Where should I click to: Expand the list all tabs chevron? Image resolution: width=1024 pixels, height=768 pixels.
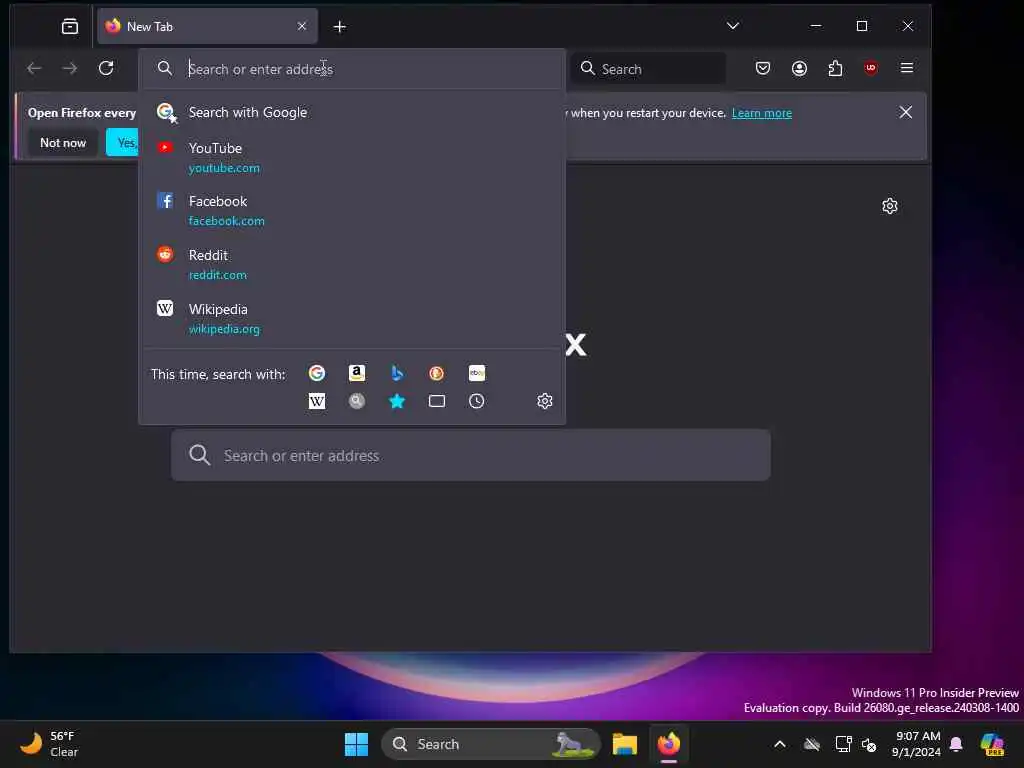[733, 26]
